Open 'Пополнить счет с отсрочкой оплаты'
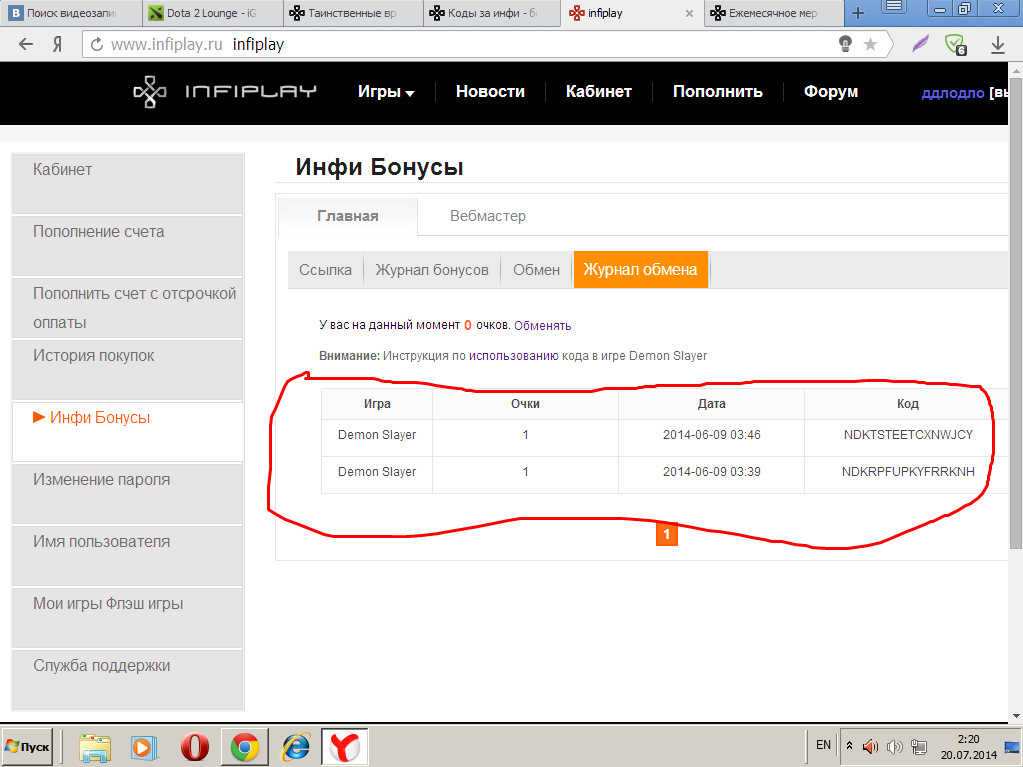This screenshot has width=1023, height=767. [128, 307]
